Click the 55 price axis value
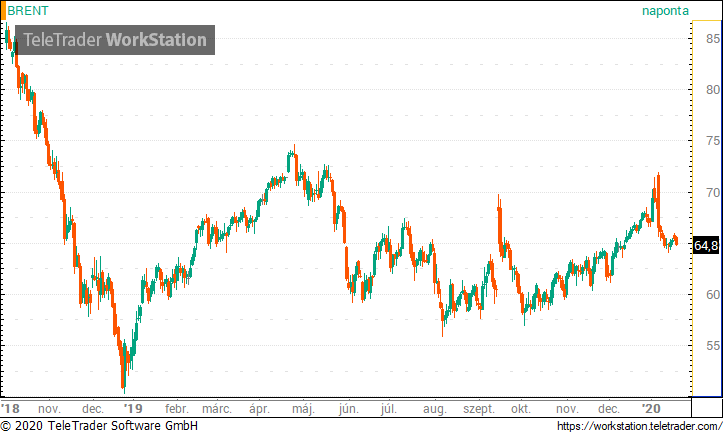This screenshot has width=723, height=435. pyautogui.click(x=713, y=346)
